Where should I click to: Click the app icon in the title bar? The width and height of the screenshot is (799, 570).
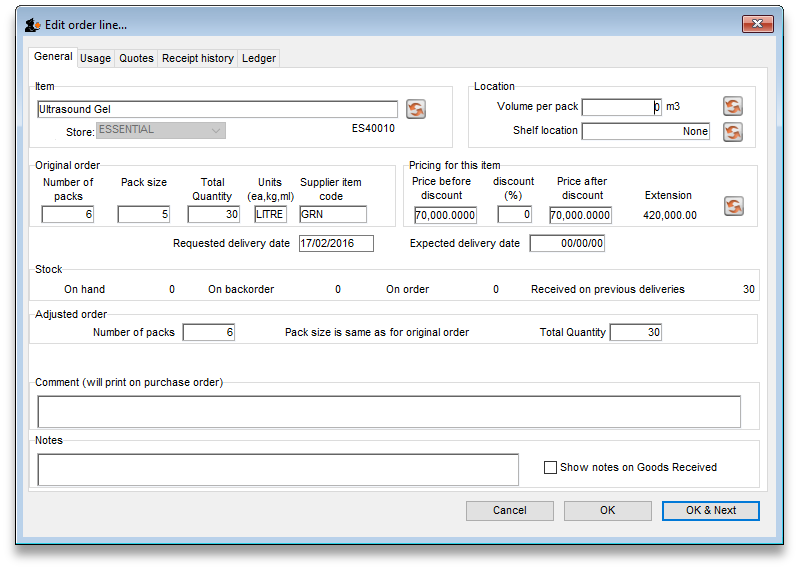32,24
